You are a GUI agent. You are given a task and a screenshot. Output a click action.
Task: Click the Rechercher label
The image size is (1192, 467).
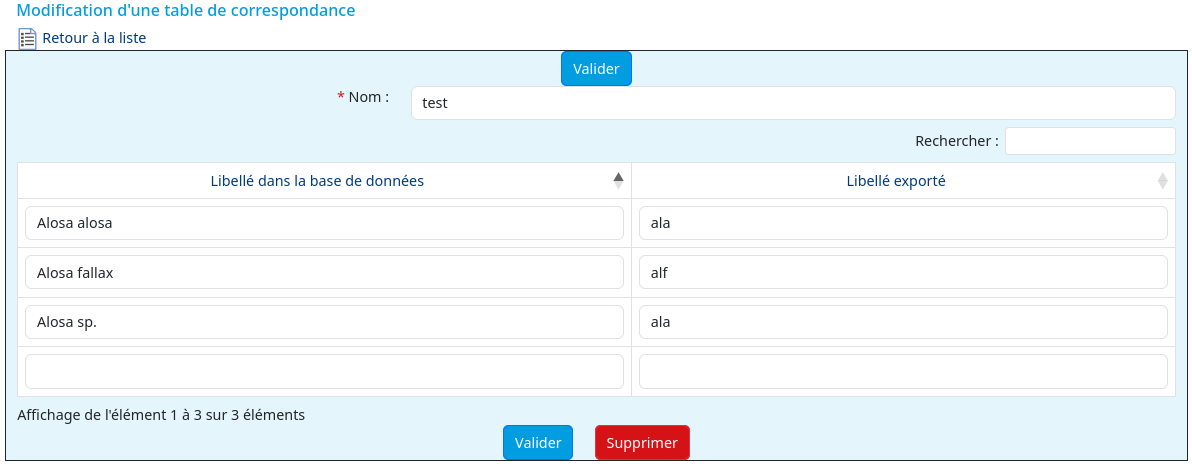coord(957,141)
